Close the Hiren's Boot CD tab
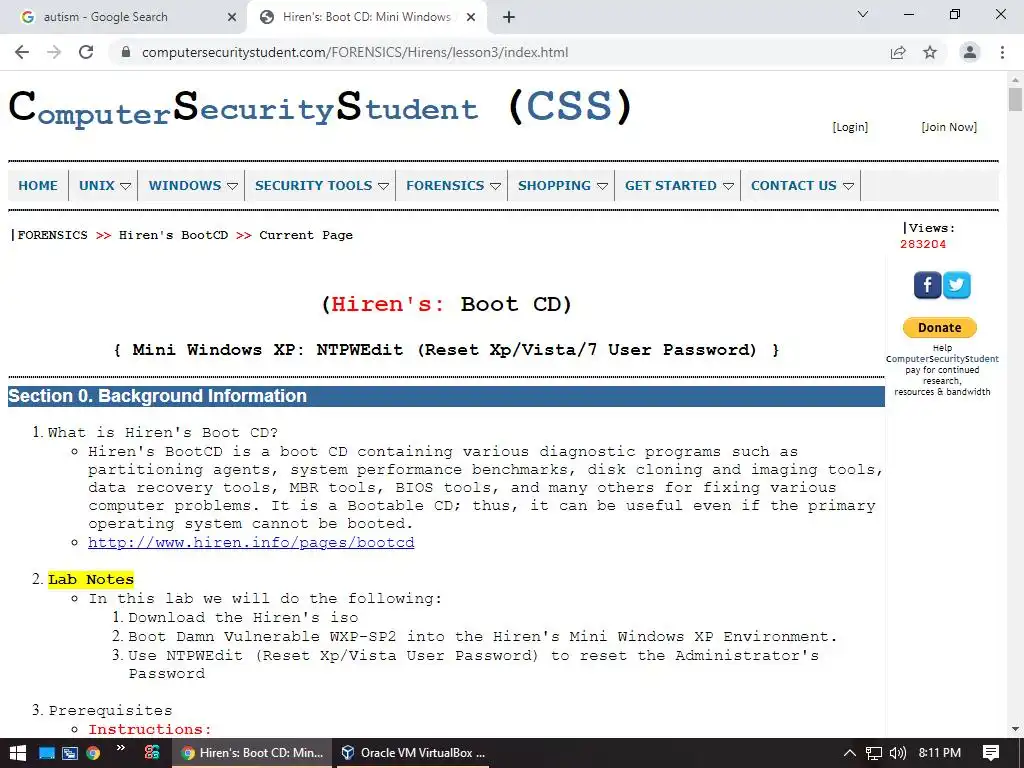This screenshot has height=768, width=1024. pyautogui.click(x=471, y=17)
